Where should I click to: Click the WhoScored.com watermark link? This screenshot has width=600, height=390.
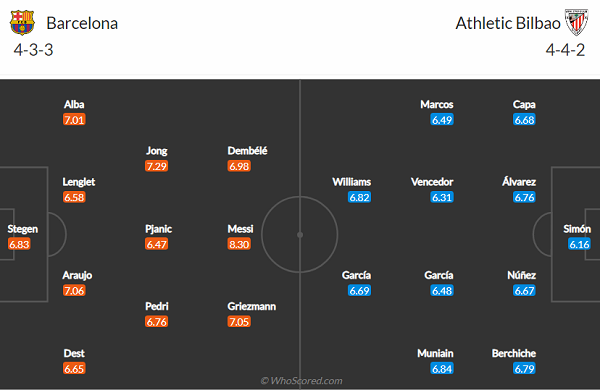click(x=302, y=381)
